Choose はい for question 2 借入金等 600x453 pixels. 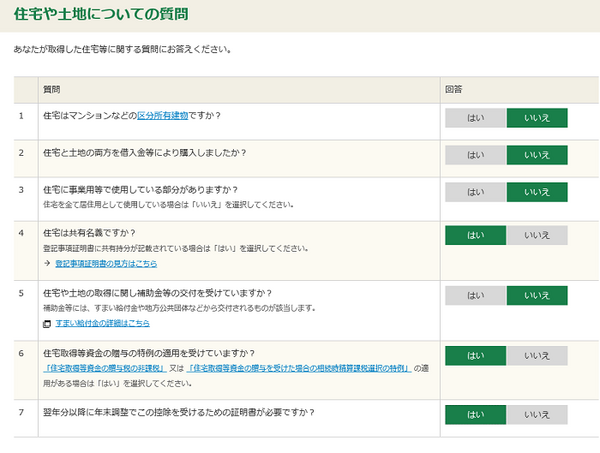point(476,155)
